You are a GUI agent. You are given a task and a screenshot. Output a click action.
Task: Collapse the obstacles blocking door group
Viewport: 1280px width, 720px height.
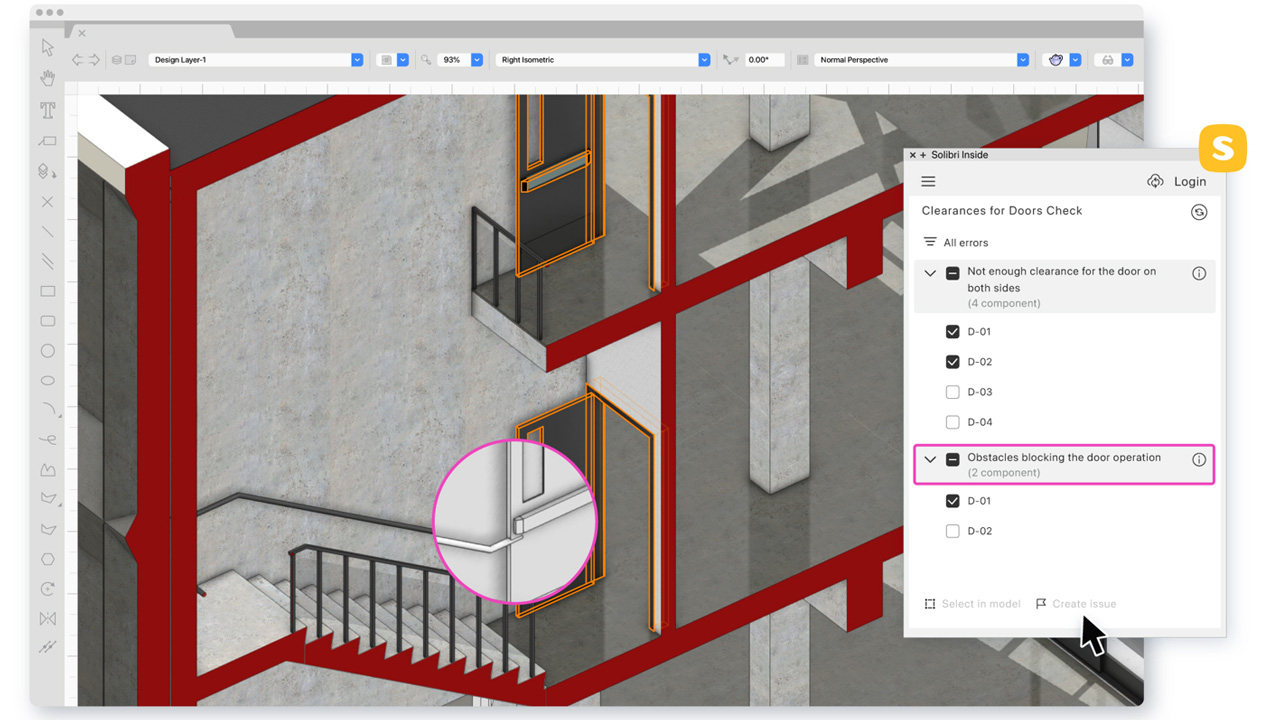[930, 460]
